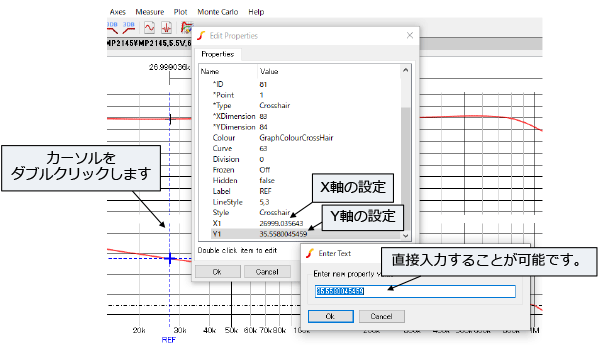Screen dimensions: 600x360
Task: Open the Plot menu
Action: click(x=180, y=12)
